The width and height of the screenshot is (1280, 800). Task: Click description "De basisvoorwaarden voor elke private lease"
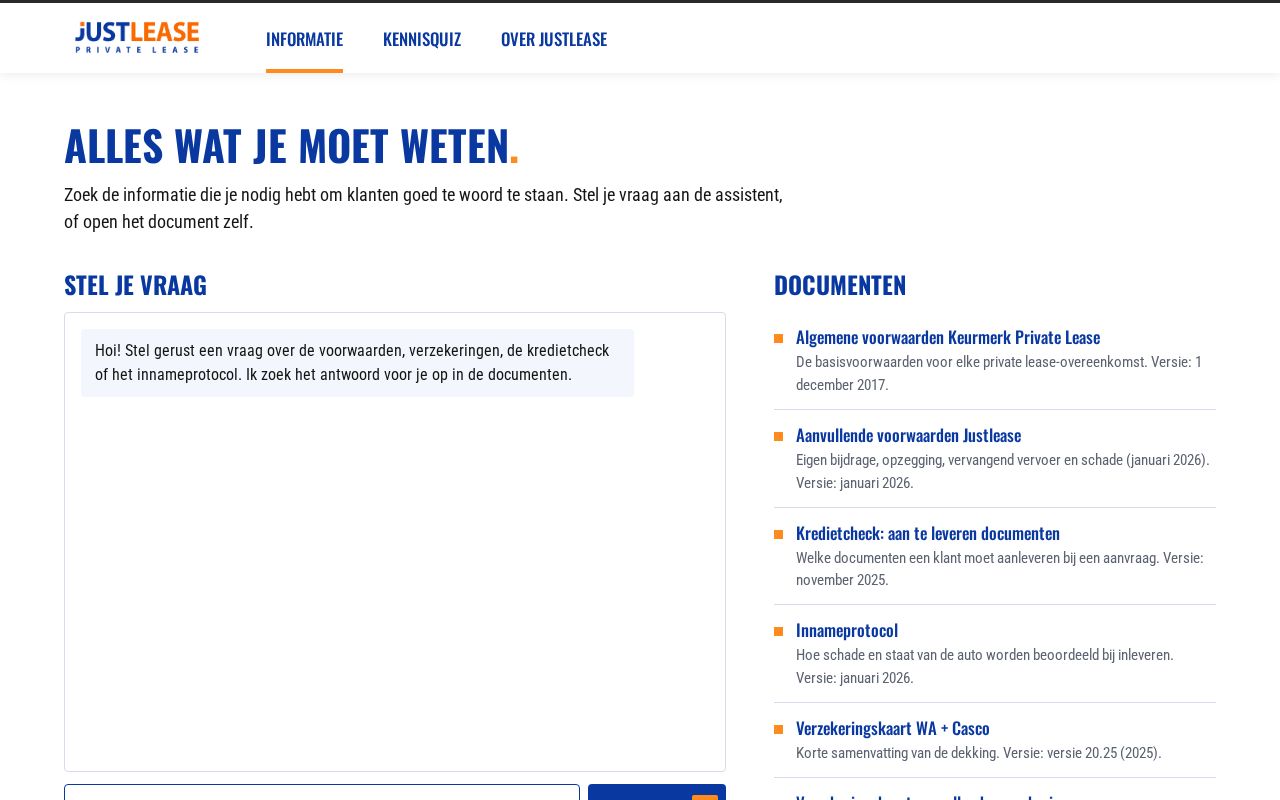click(x=999, y=373)
